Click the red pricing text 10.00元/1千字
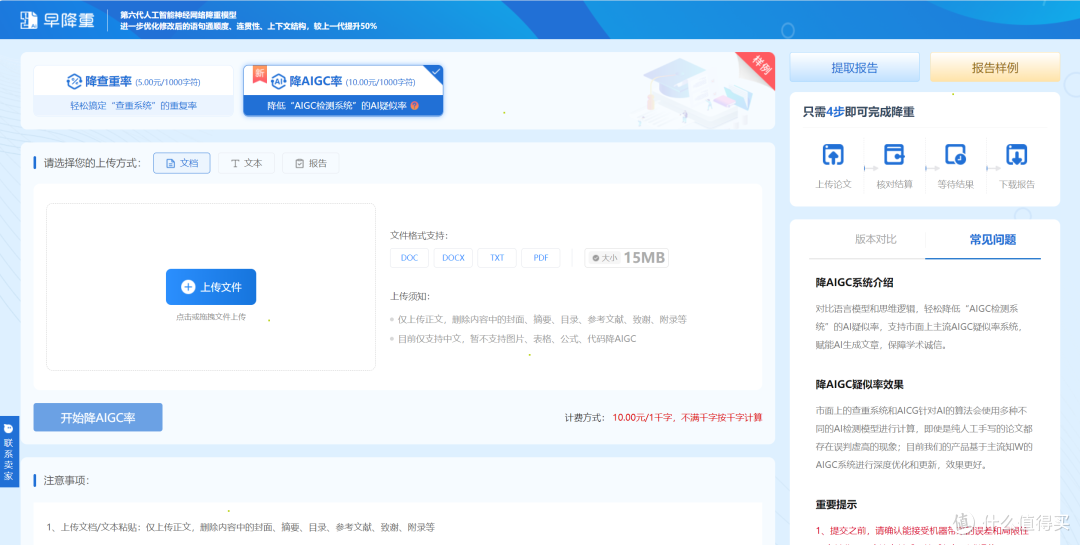 point(643,418)
